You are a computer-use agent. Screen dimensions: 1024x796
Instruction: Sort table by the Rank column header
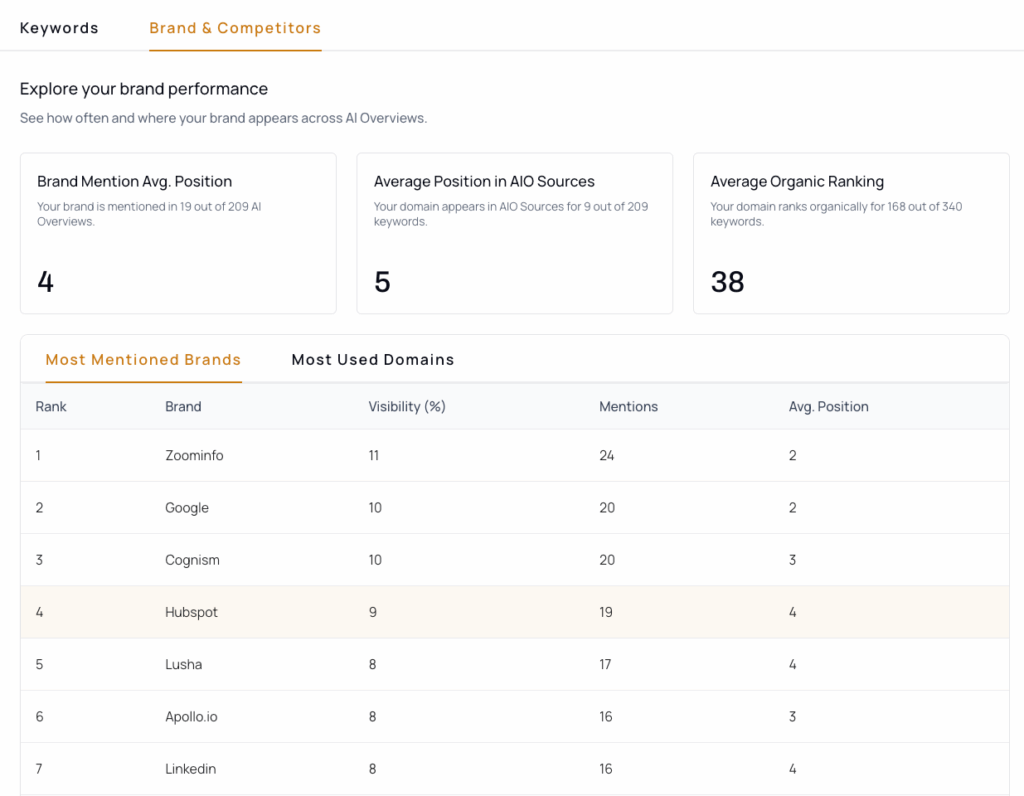51,406
